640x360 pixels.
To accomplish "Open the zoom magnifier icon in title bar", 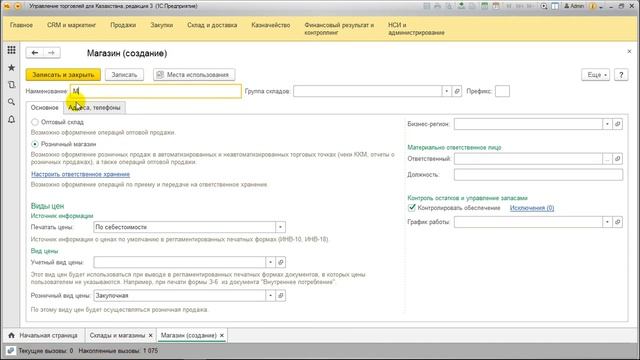I will tap(544, 6).
